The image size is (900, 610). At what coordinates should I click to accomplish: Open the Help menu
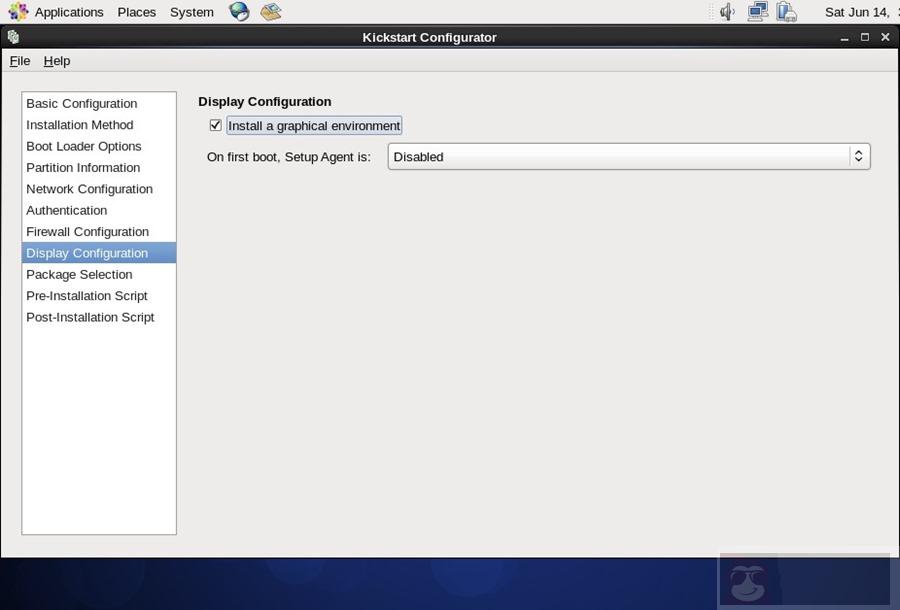(x=56, y=60)
